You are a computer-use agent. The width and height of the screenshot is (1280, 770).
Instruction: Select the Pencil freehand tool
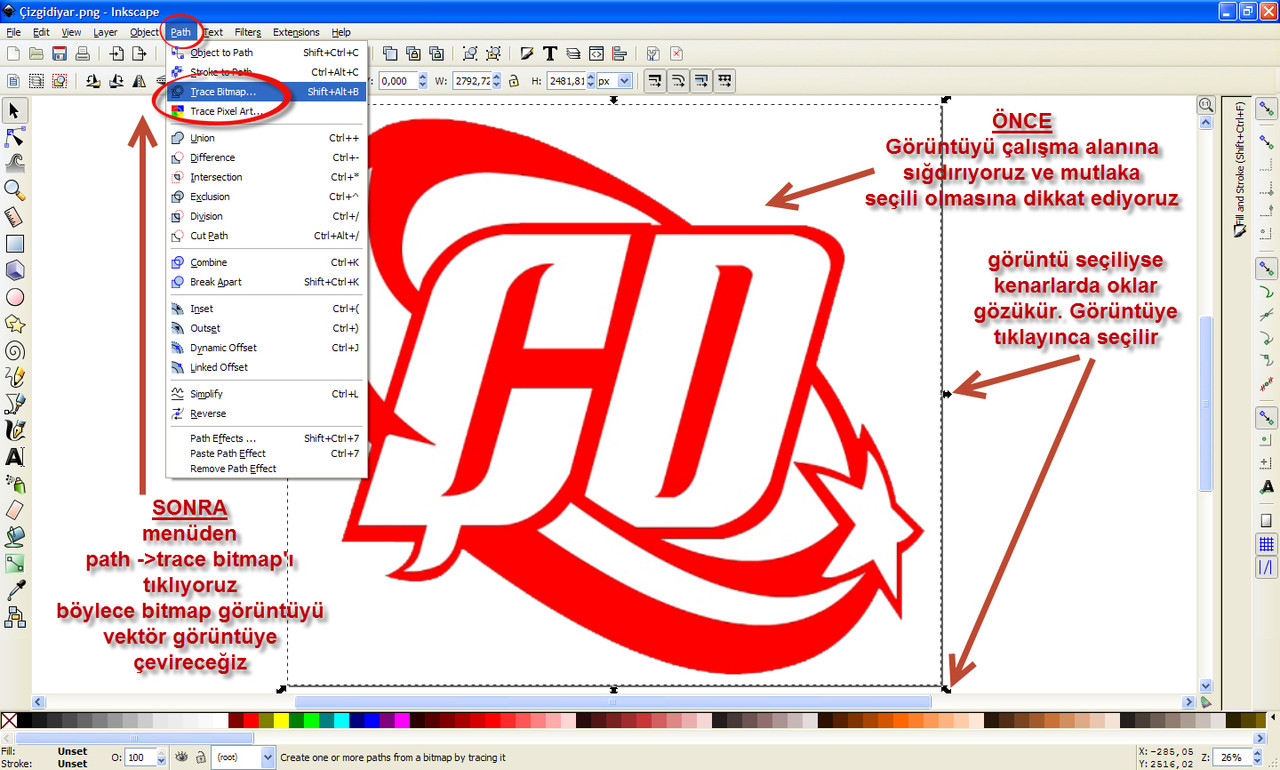15,377
